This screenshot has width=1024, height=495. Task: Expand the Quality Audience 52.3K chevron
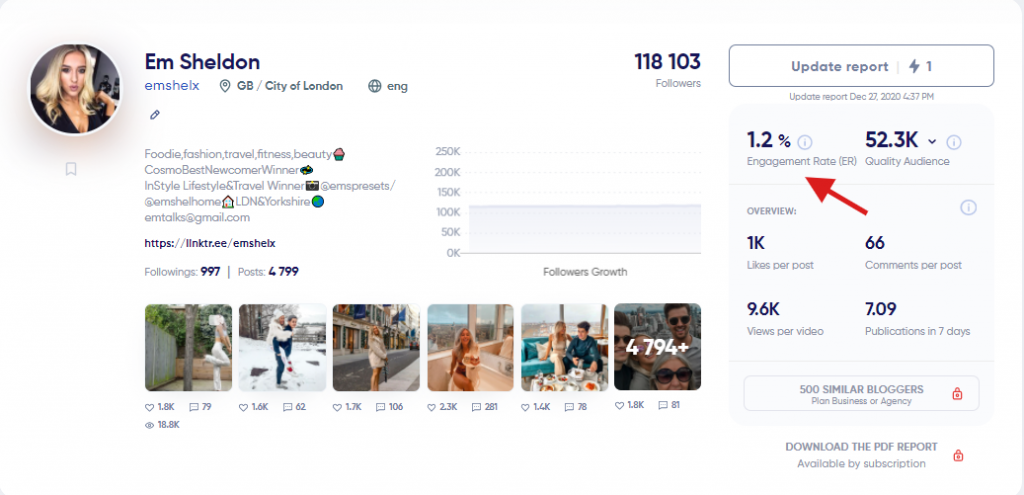click(932, 142)
